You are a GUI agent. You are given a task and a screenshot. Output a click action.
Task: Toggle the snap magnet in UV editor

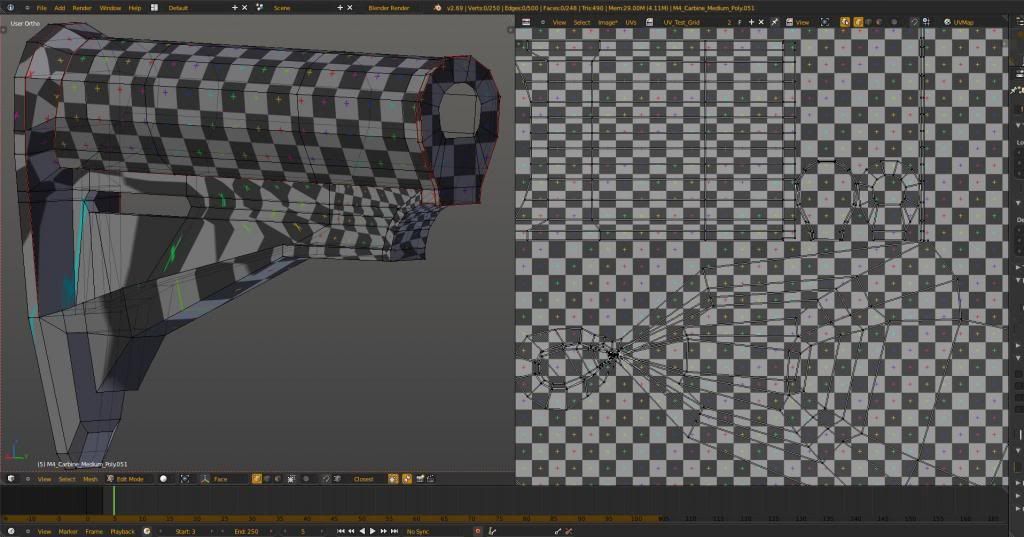coord(913,22)
